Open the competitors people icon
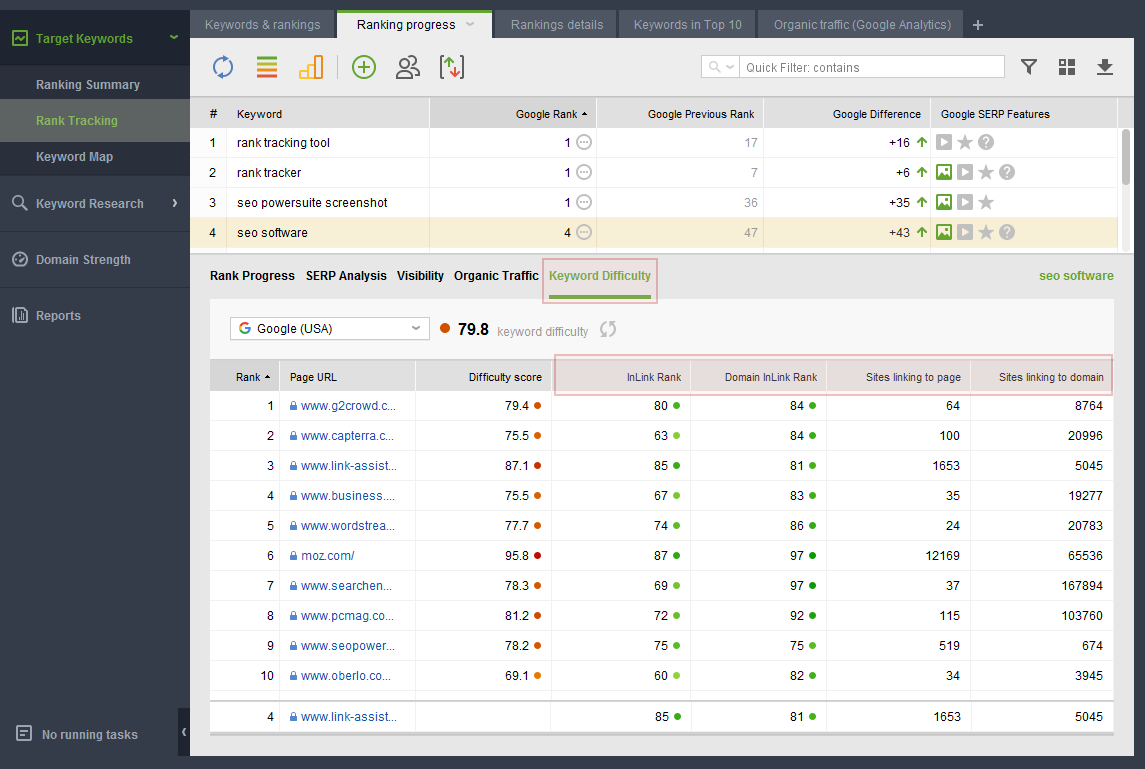The height and width of the screenshot is (769, 1145). click(x=407, y=67)
